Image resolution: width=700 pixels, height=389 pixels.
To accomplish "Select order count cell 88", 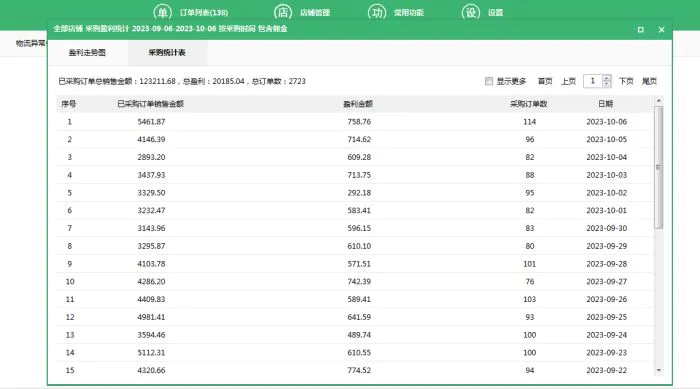I will 529,175.
